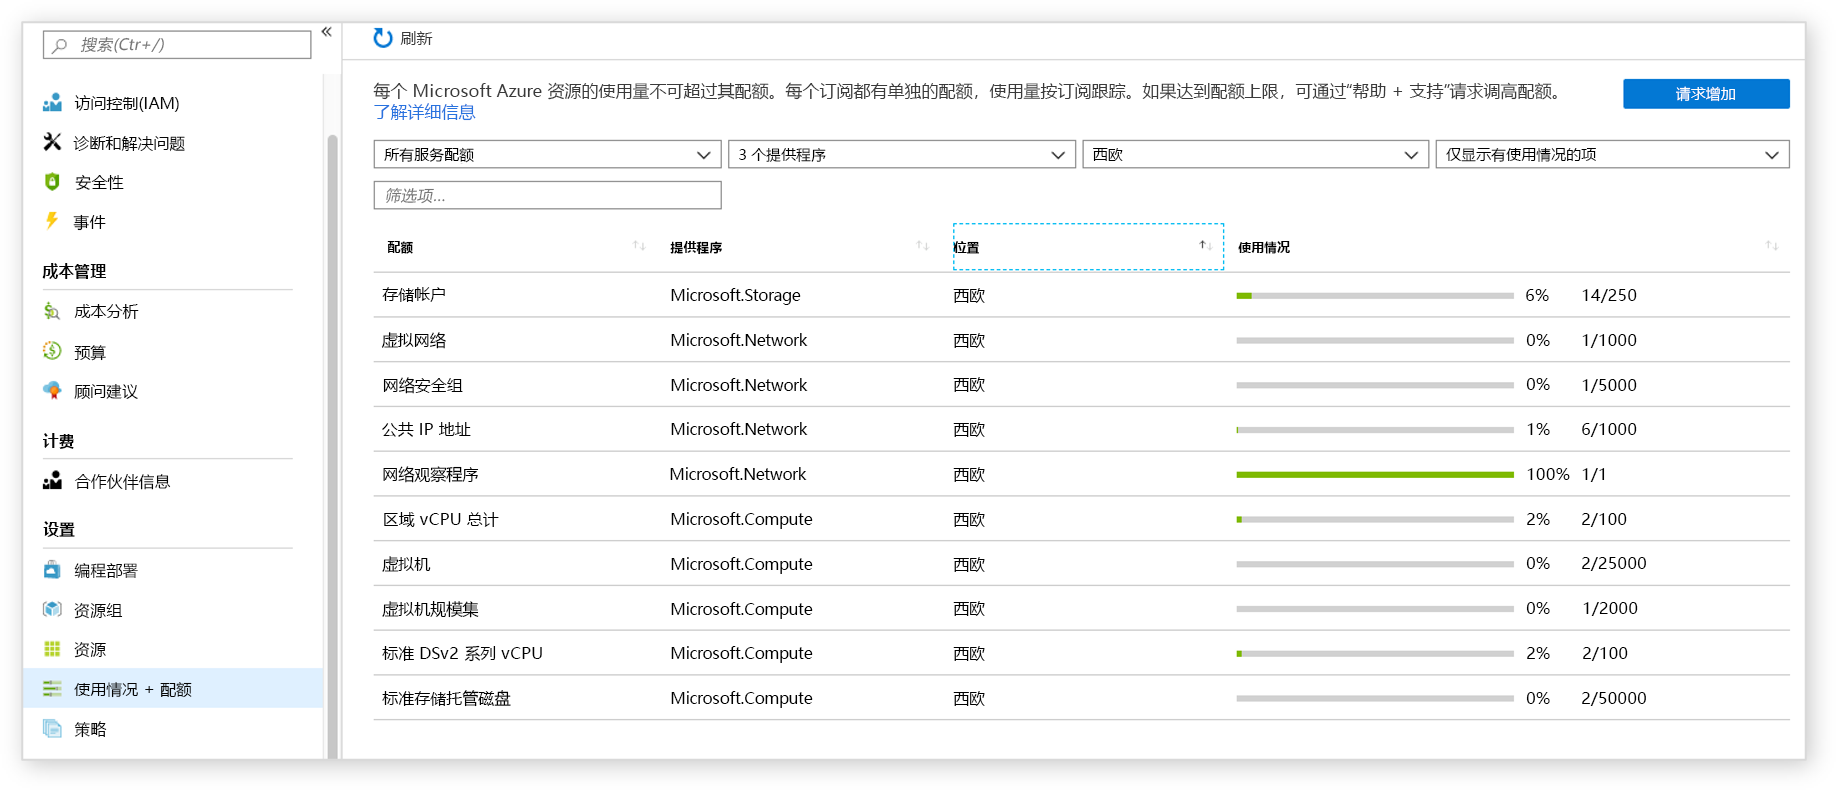The image size is (1836, 790).
Task: Click the 6/1000 usage value
Action: tap(1609, 429)
